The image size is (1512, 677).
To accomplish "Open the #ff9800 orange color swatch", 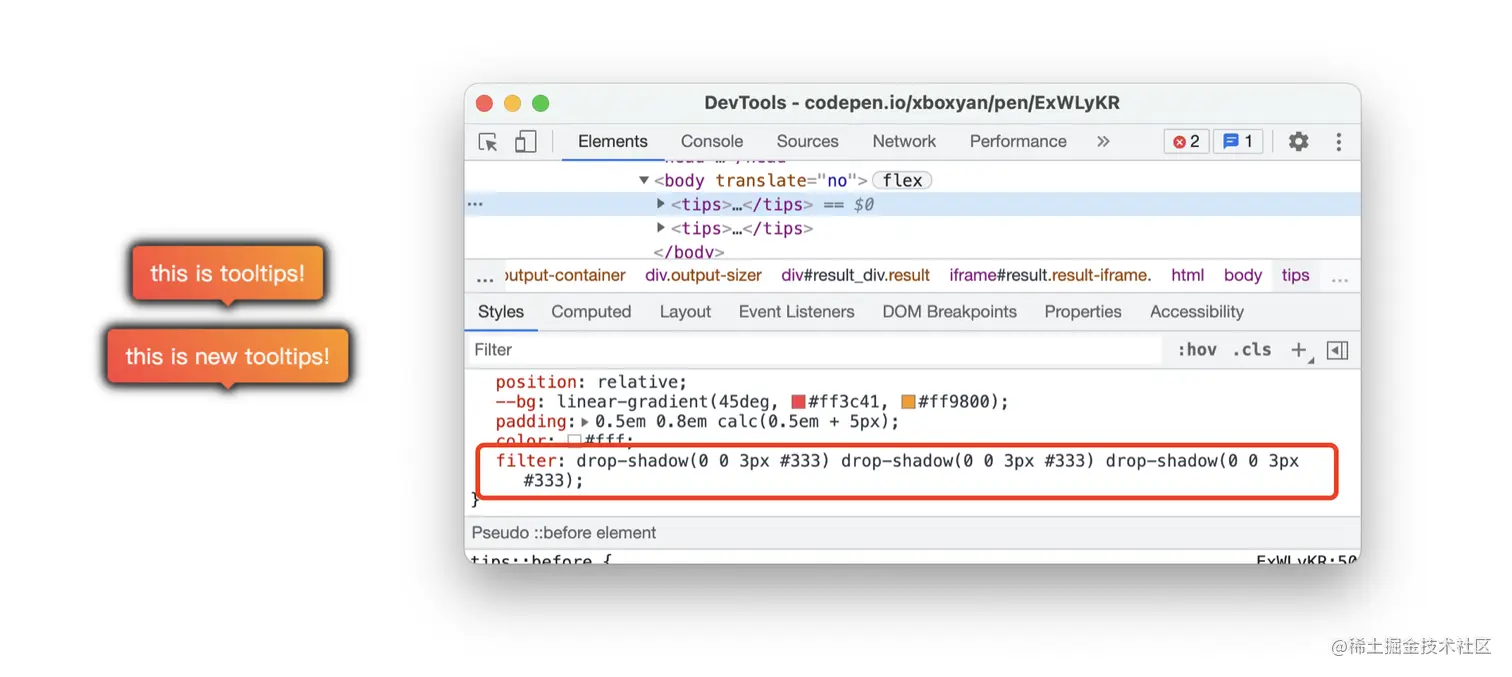I will pos(908,402).
